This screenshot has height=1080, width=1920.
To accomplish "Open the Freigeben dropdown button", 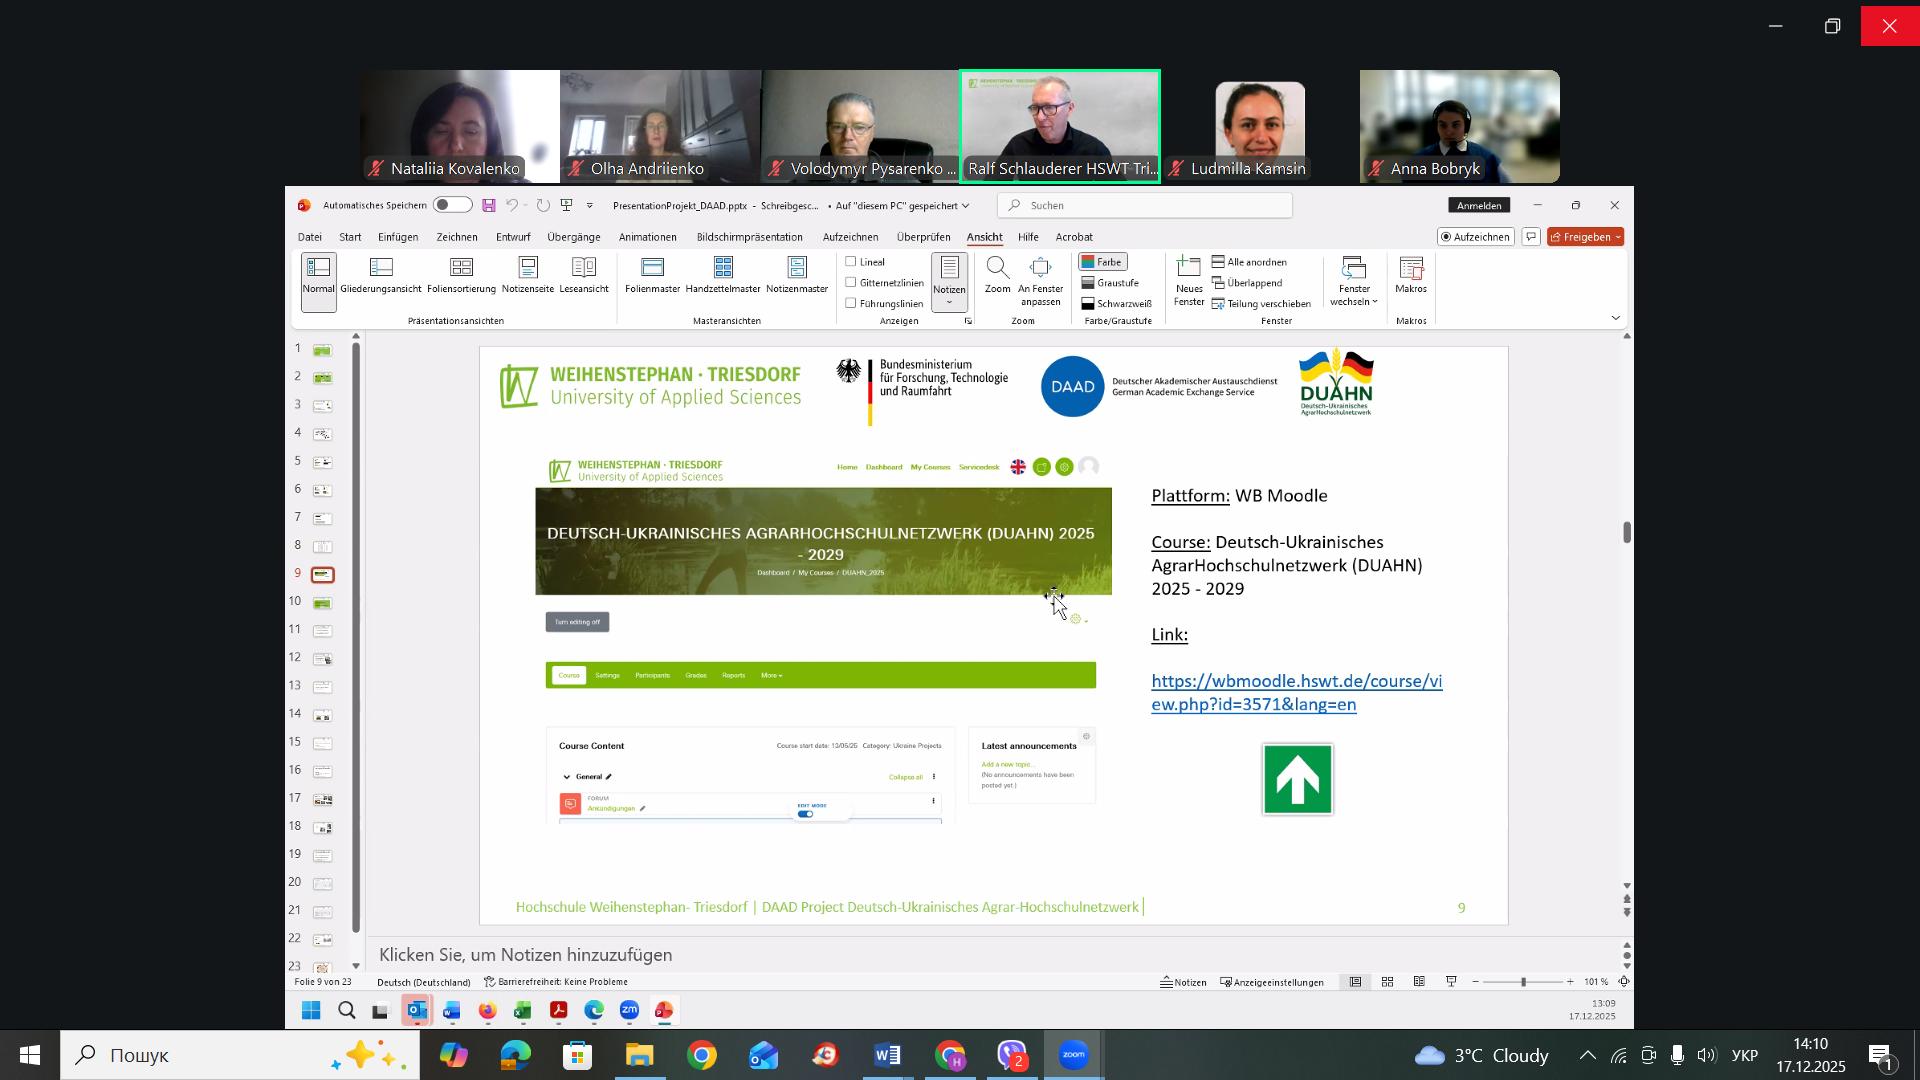I will pyautogui.click(x=1585, y=237).
